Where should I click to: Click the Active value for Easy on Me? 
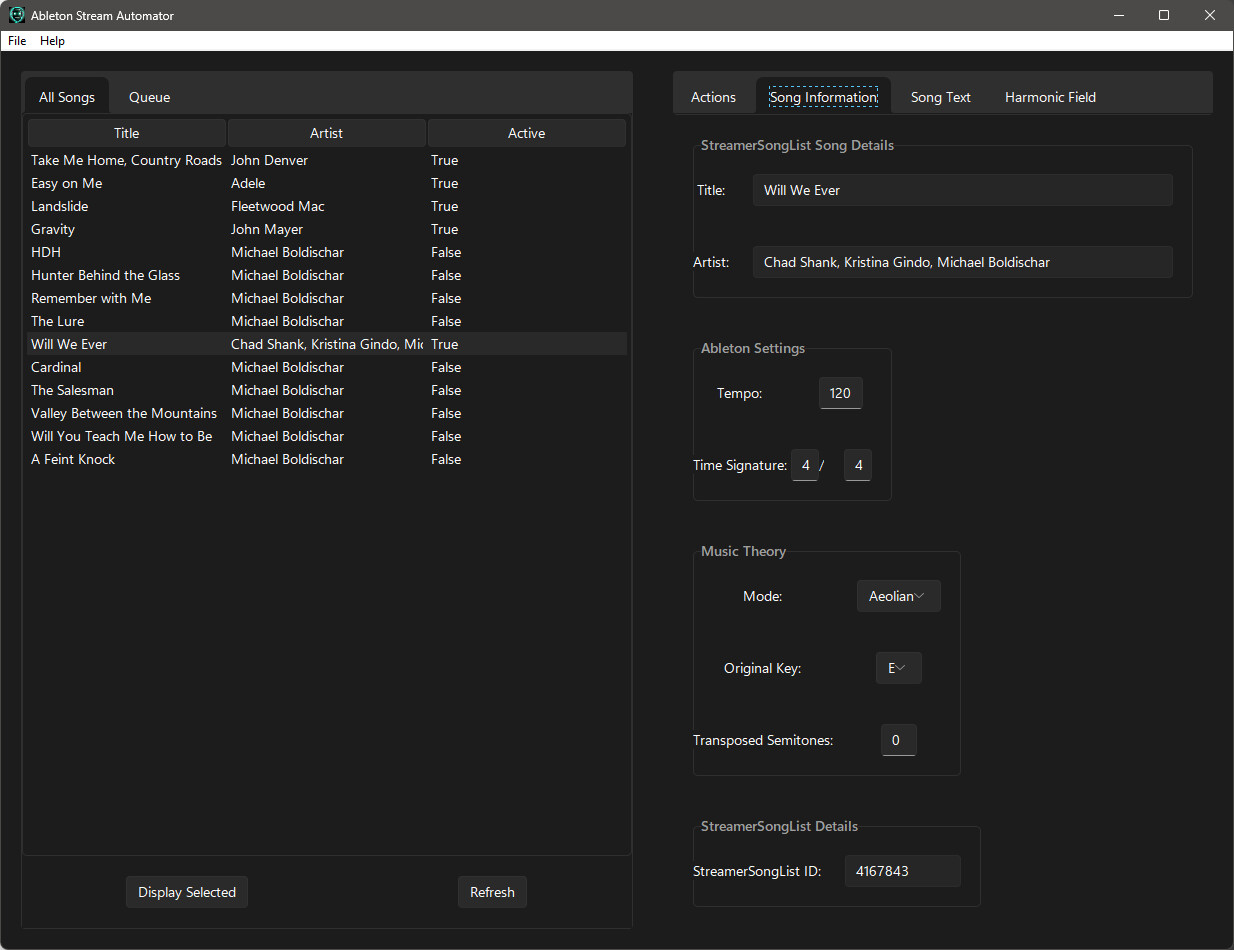pyautogui.click(x=444, y=183)
